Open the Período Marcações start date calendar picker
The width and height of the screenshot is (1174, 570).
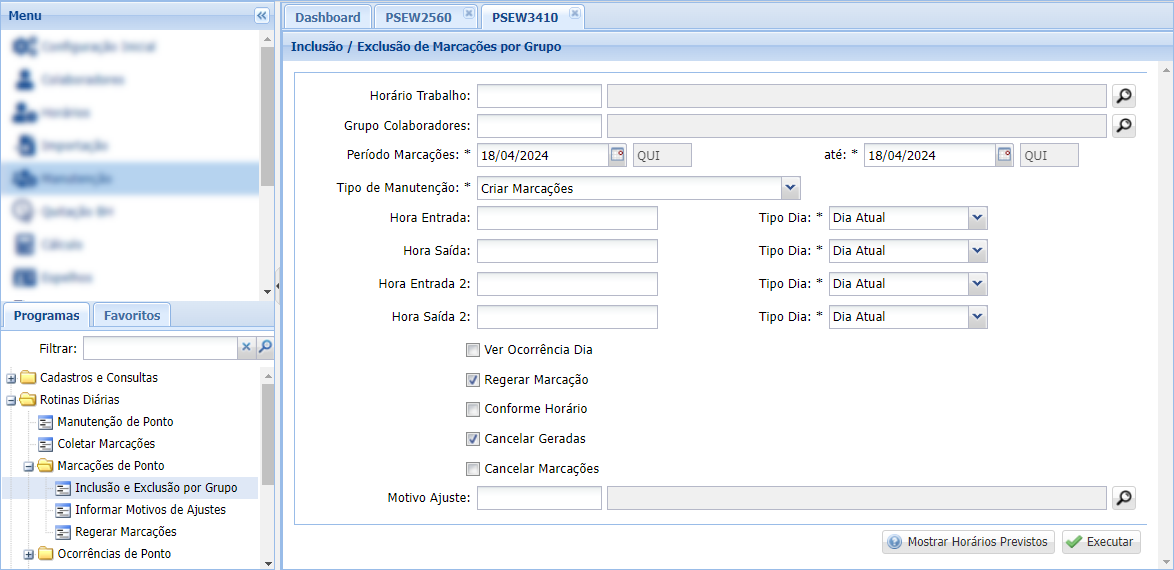pyautogui.click(x=617, y=155)
